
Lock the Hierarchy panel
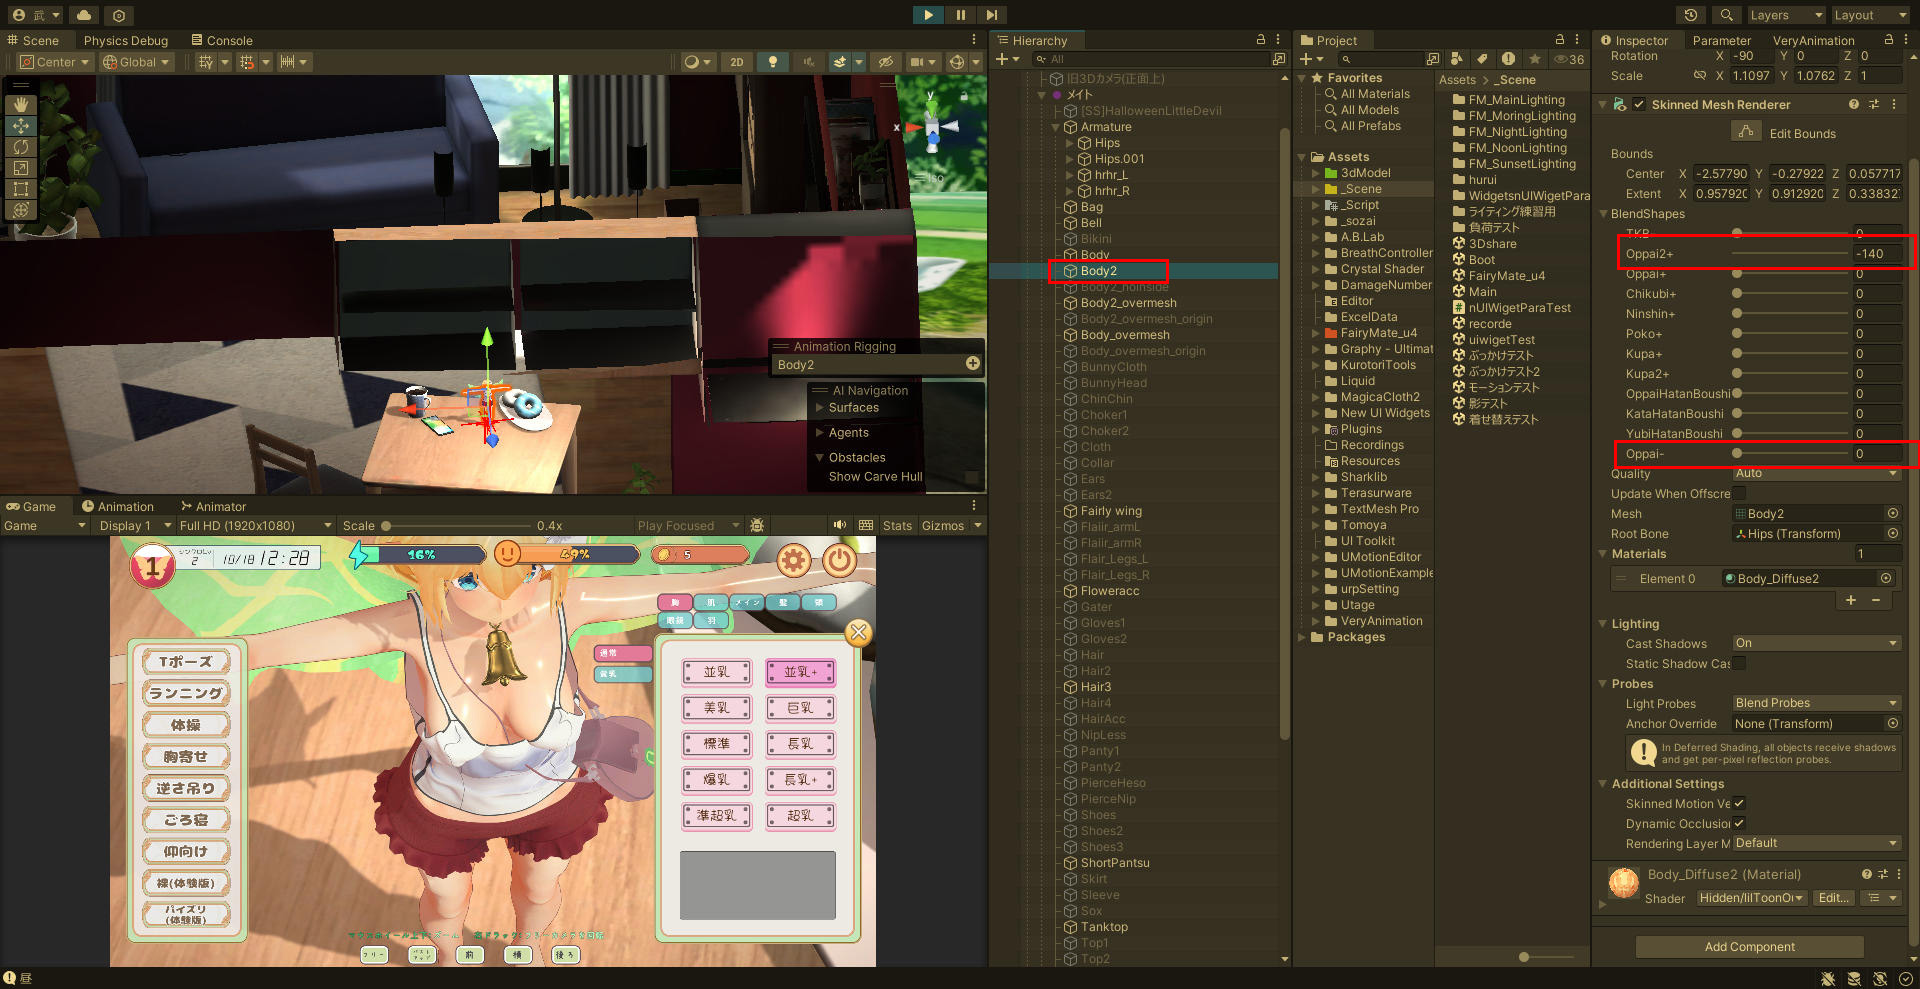tap(1261, 40)
